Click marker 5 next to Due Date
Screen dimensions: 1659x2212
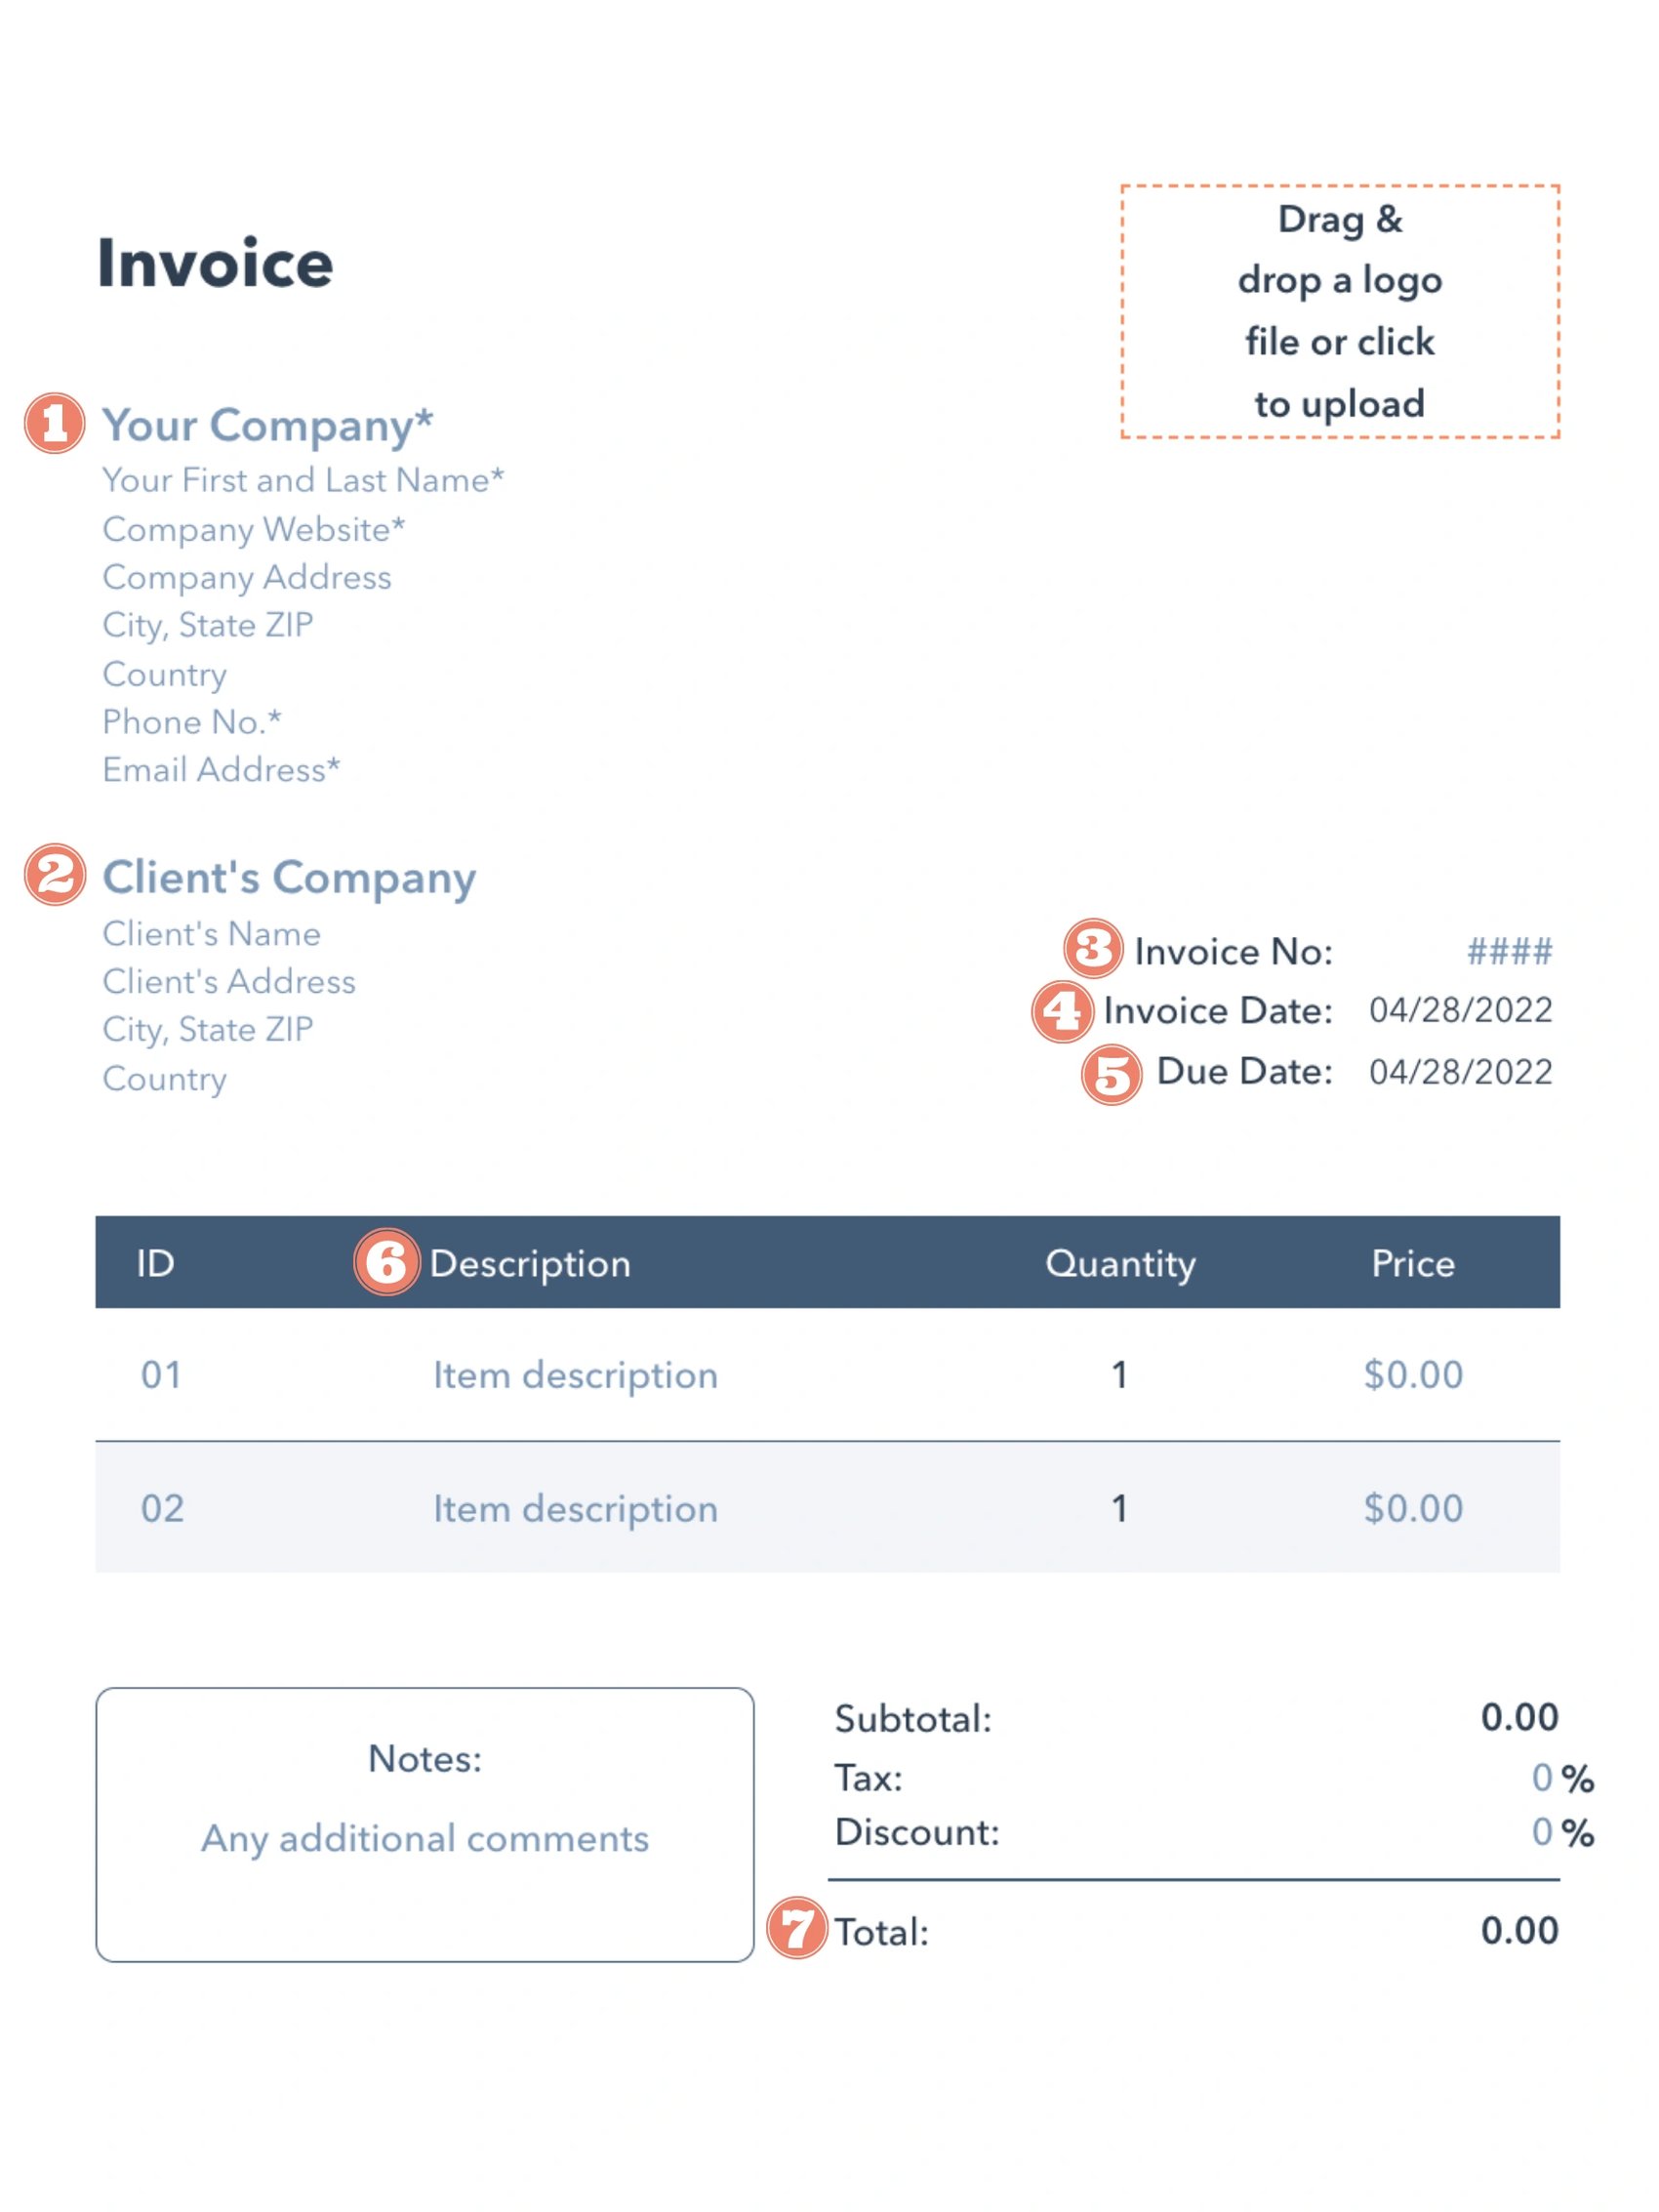(x=1111, y=1075)
